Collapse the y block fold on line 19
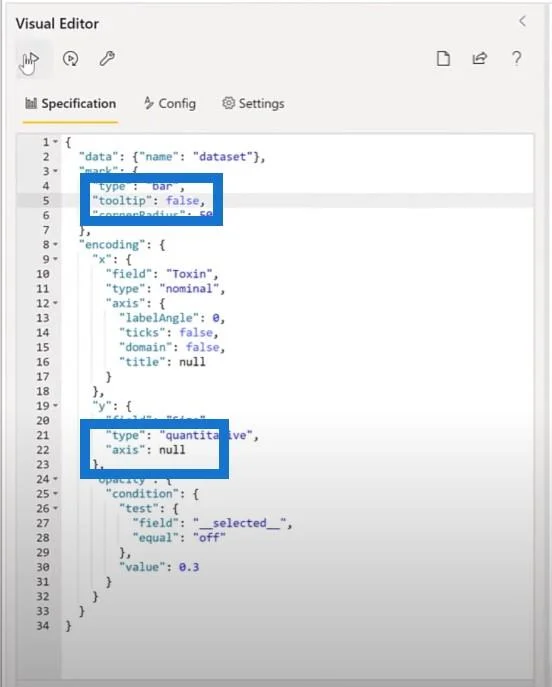The width and height of the screenshot is (552, 687). pos(56,406)
